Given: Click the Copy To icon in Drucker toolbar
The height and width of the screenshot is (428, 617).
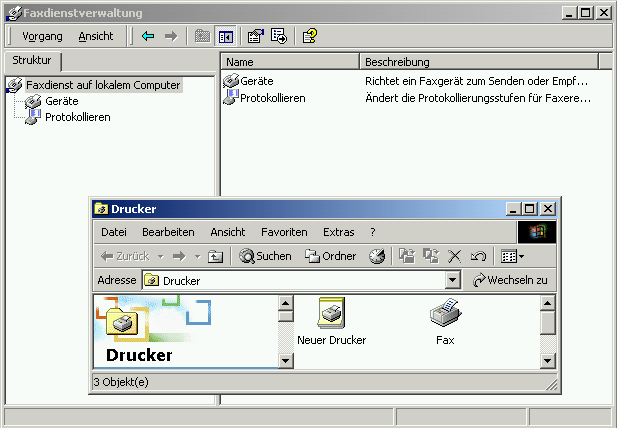Looking at the screenshot, I should [x=431, y=256].
